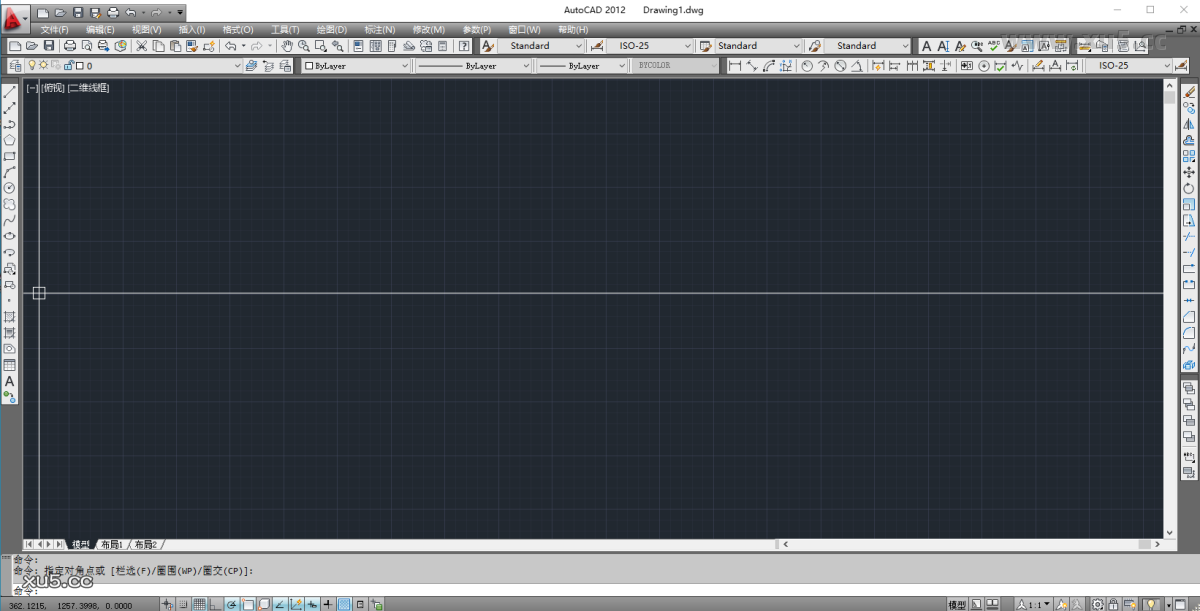The width and height of the screenshot is (1200, 611).
Task: Open the Layer Properties Manager
Action: pyautogui.click(x=16, y=65)
